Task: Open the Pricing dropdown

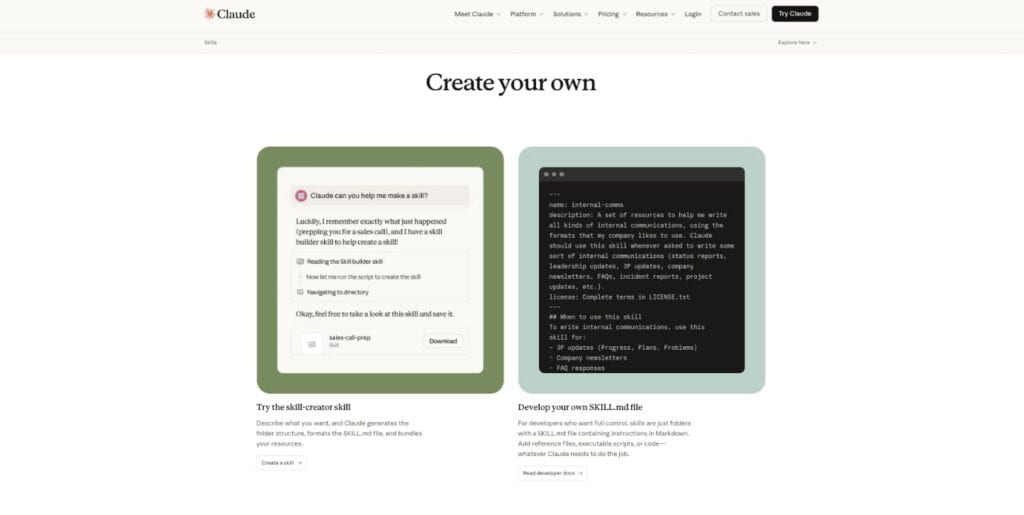Action: coord(612,14)
